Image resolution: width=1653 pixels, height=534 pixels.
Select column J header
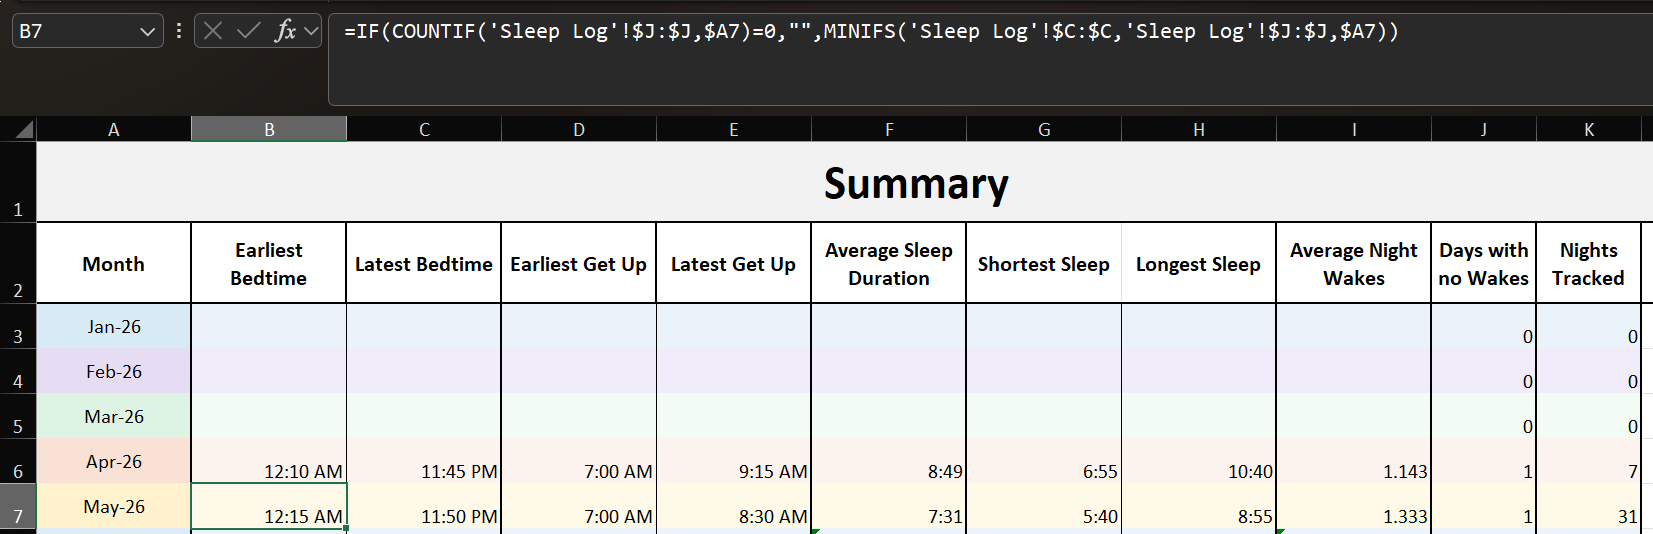1484,129
